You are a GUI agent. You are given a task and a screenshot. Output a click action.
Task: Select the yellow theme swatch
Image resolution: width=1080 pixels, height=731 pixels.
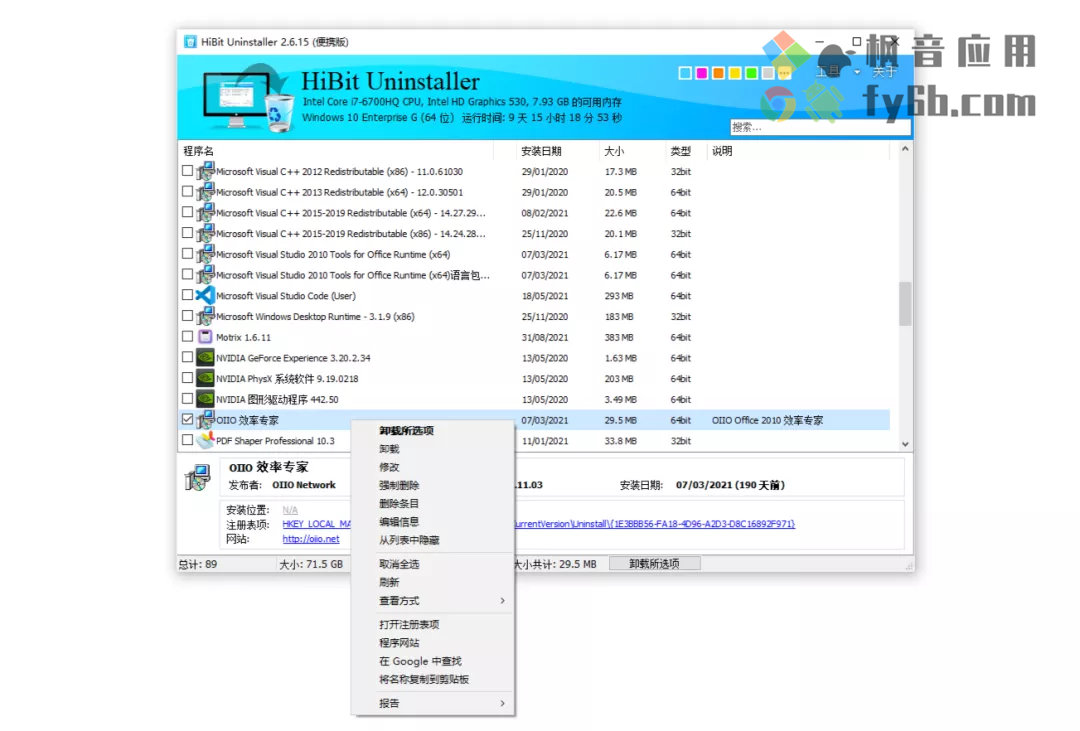point(734,73)
